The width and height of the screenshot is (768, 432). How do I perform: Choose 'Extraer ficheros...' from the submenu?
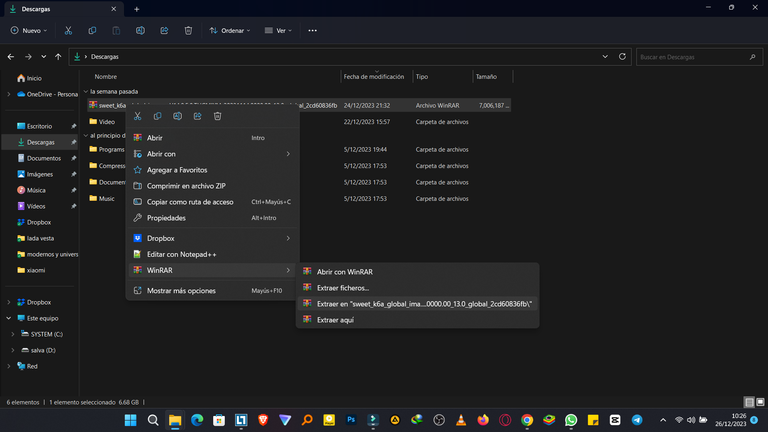(x=342, y=288)
